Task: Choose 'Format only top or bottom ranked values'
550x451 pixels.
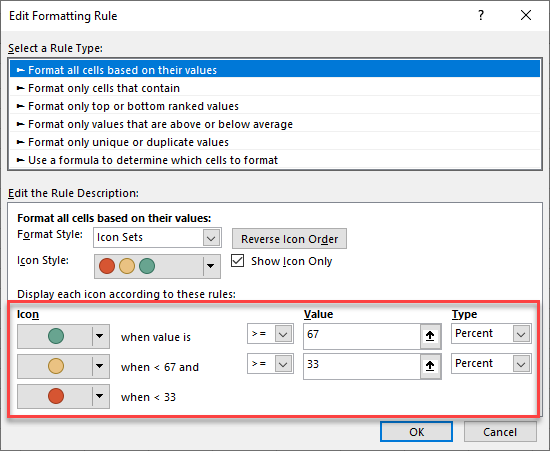Action: click(275, 106)
